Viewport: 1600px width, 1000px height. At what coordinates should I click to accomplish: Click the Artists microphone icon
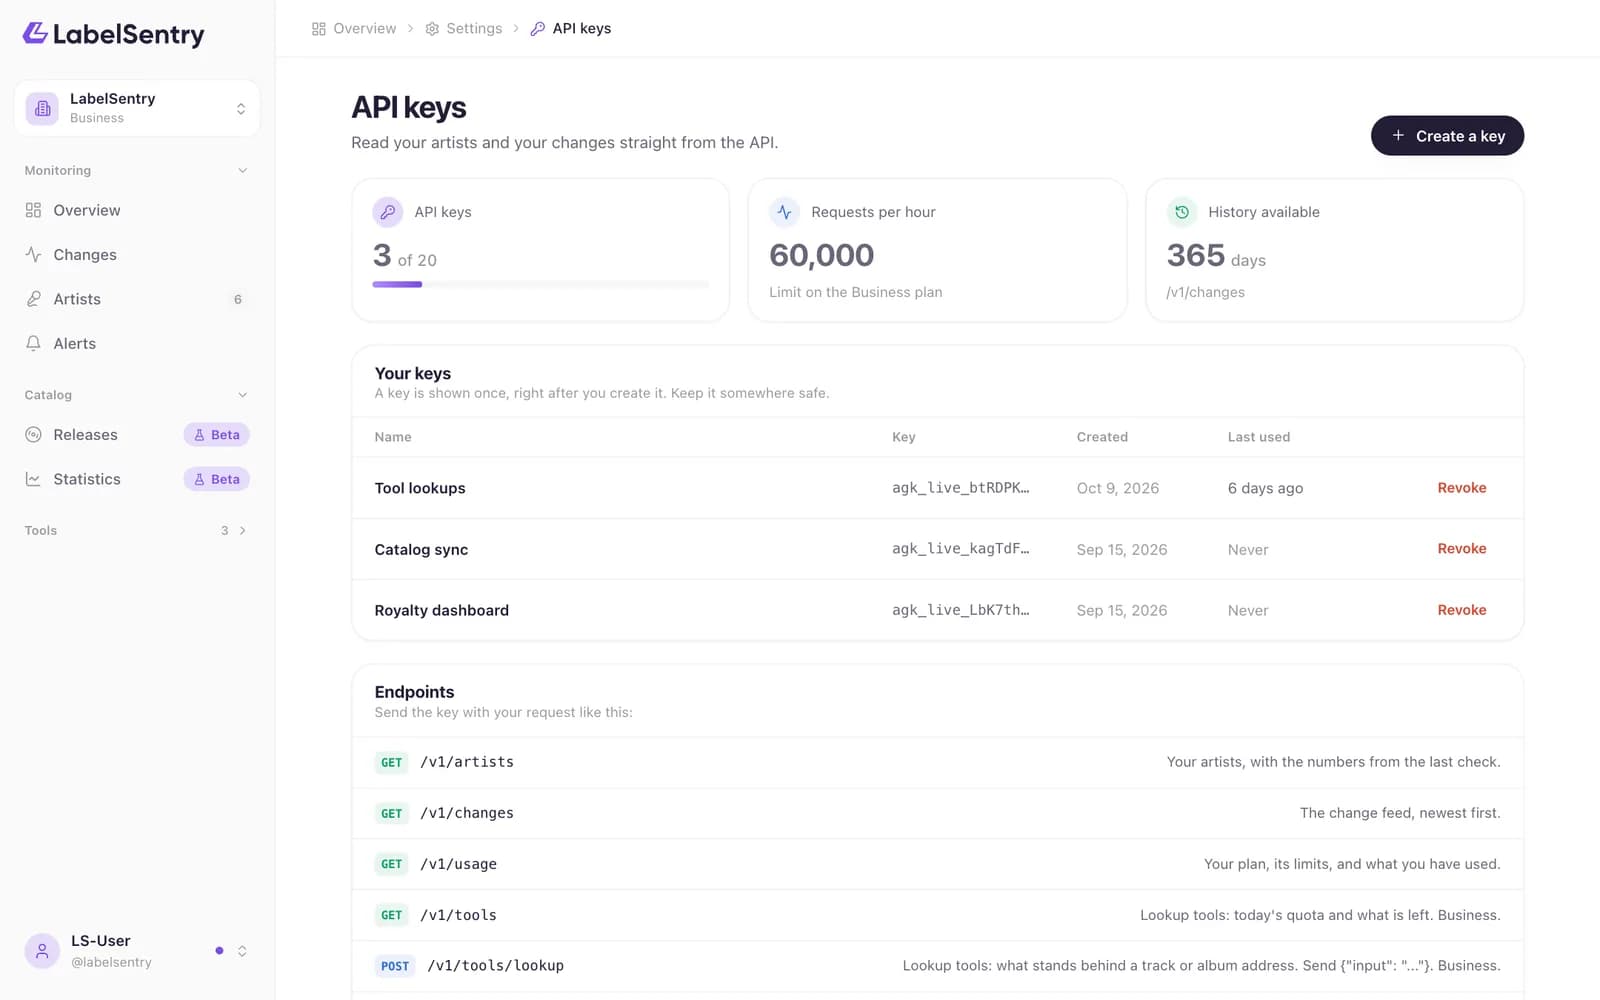(33, 299)
